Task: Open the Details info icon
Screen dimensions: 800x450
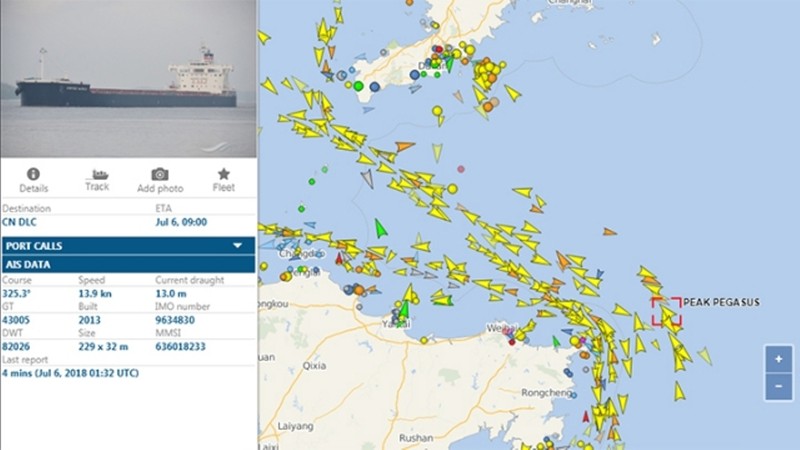Action: coord(33,174)
